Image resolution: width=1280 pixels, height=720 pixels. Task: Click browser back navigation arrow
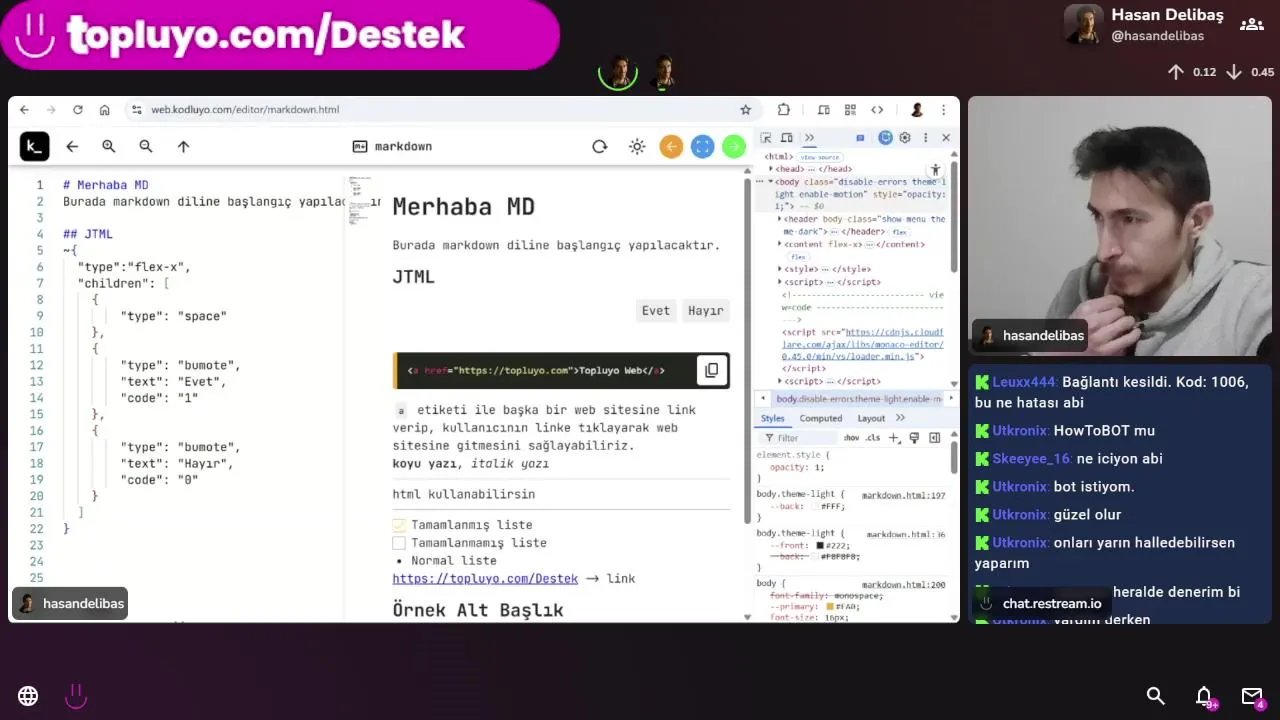coord(24,110)
